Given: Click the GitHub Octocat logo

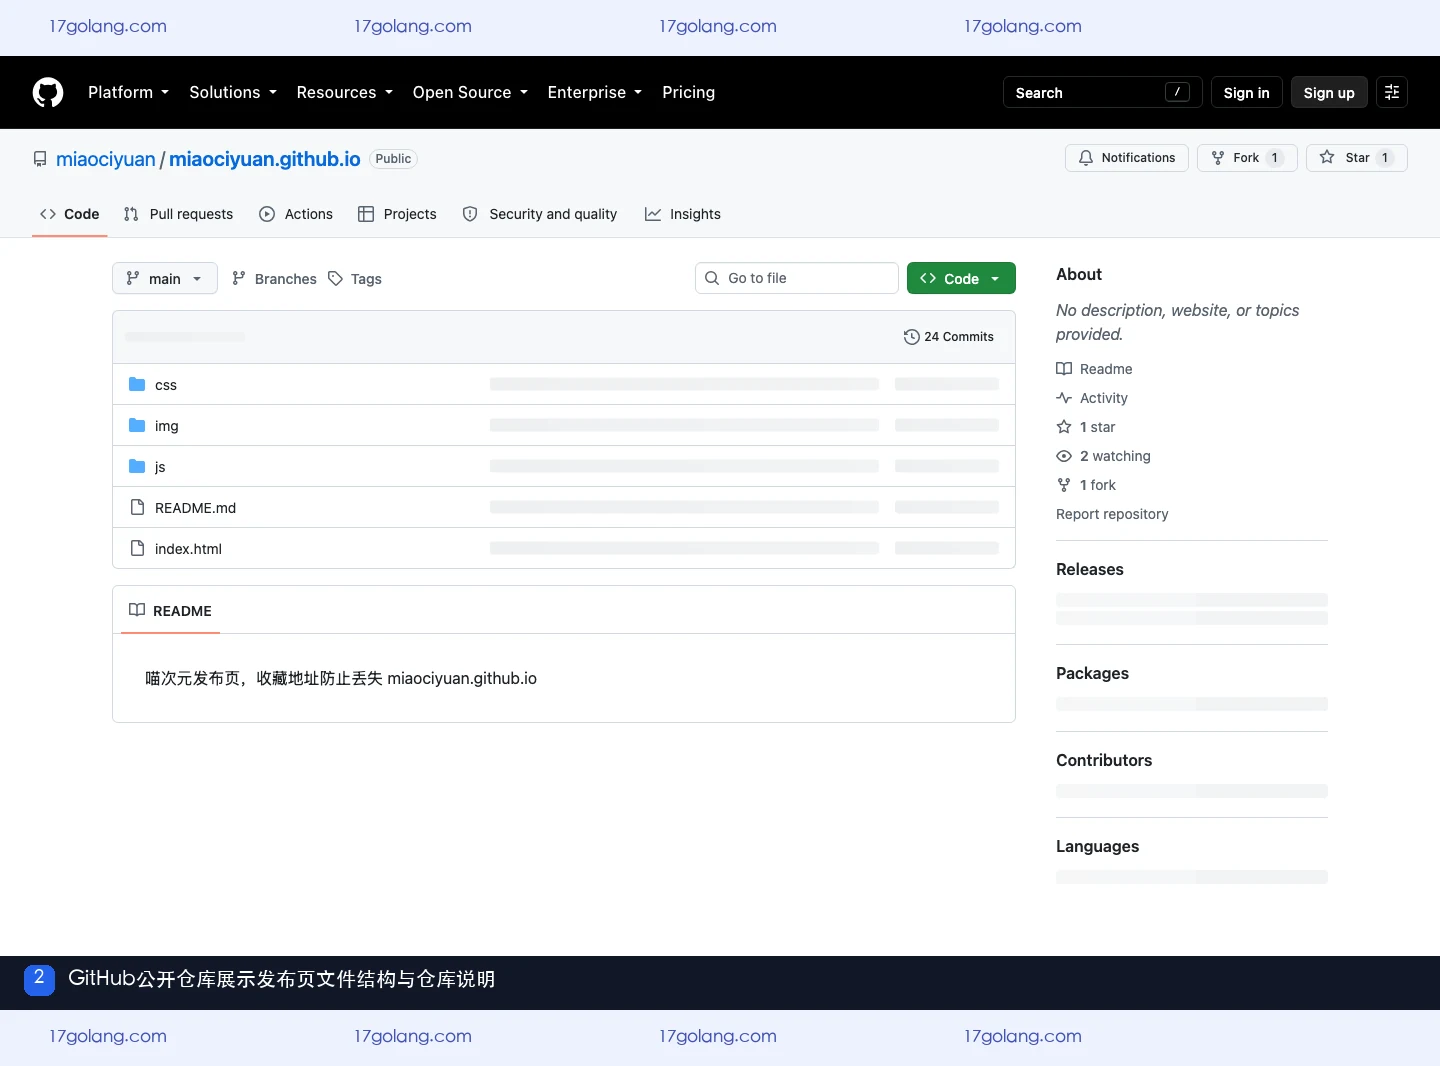Looking at the screenshot, I should point(48,92).
